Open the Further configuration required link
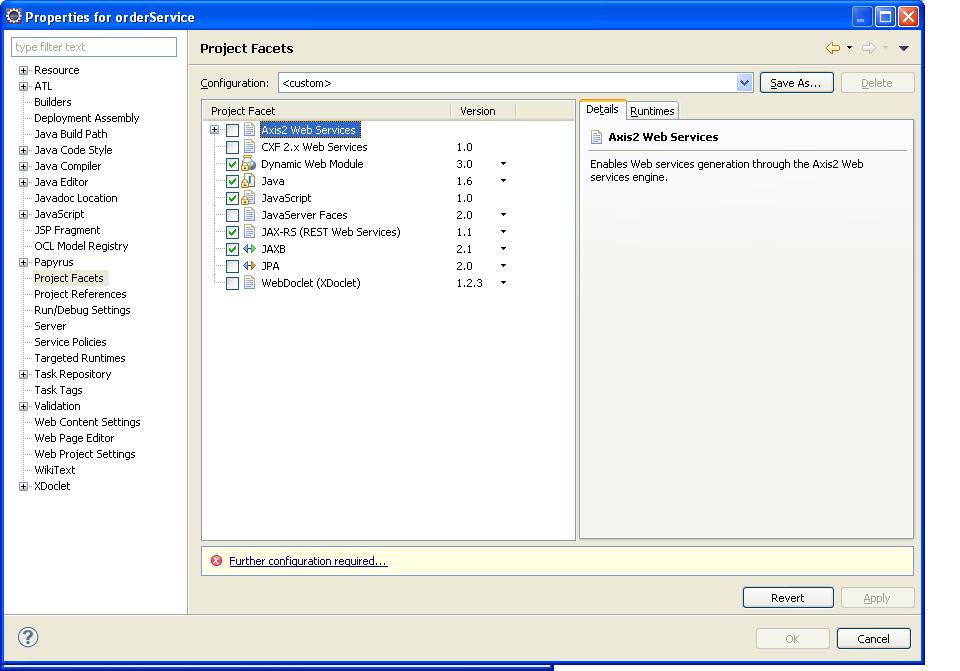The image size is (960, 671). pos(308,561)
